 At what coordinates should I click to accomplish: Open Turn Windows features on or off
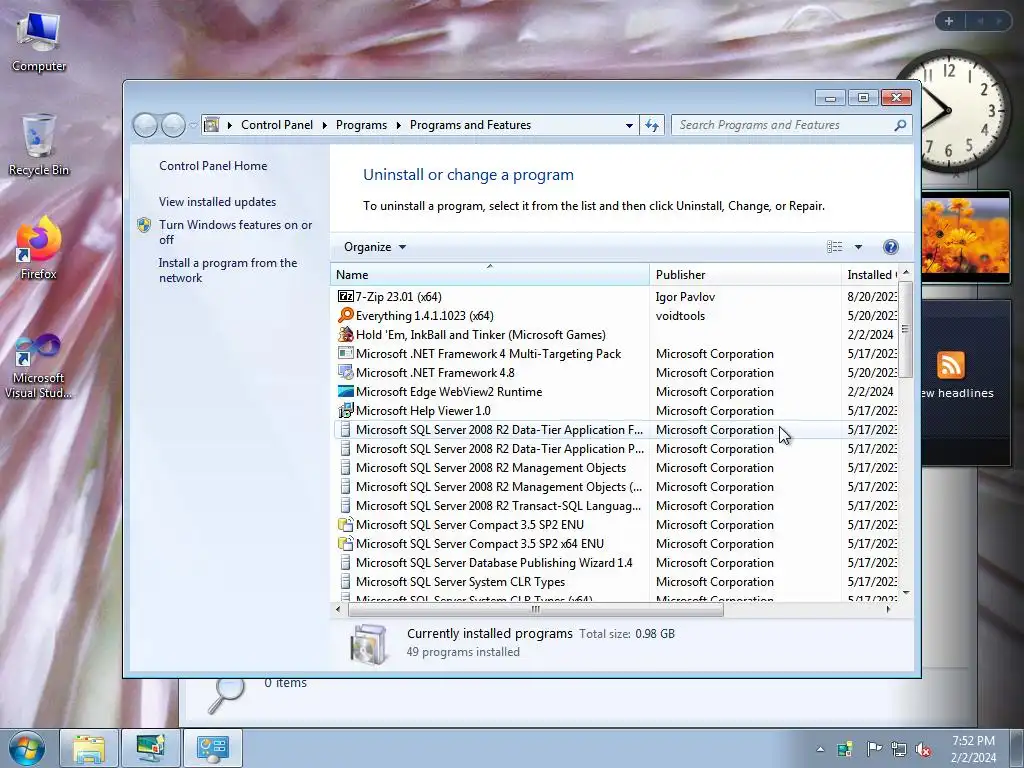click(235, 232)
